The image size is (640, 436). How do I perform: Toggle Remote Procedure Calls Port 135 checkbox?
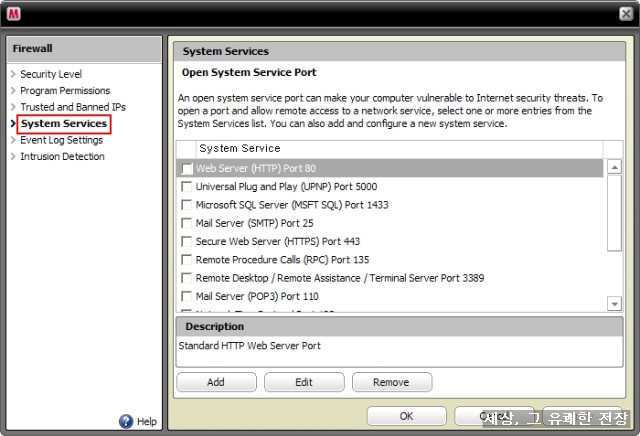(187, 260)
